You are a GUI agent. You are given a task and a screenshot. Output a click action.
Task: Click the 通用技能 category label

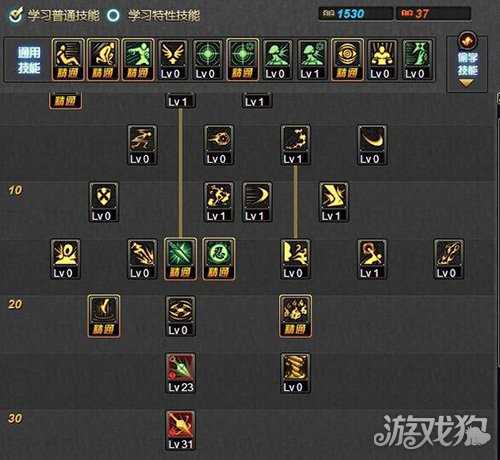[x=29, y=60]
